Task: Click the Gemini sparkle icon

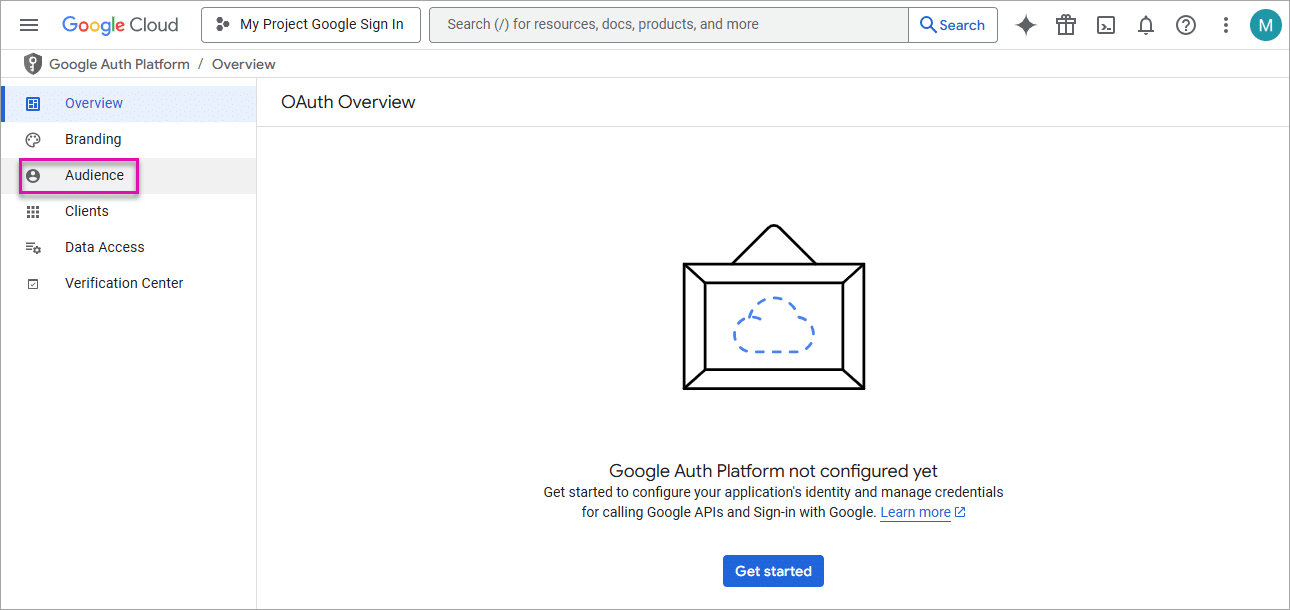Action: (x=1025, y=25)
